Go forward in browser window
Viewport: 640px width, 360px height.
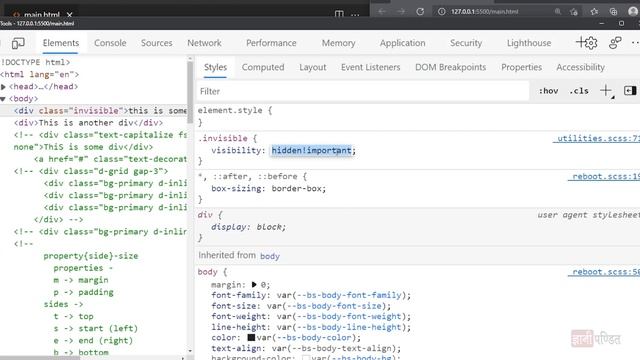pos(401,11)
